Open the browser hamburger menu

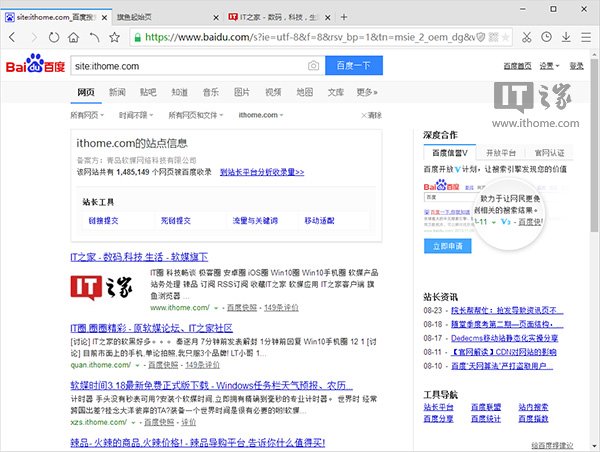coord(585,37)
